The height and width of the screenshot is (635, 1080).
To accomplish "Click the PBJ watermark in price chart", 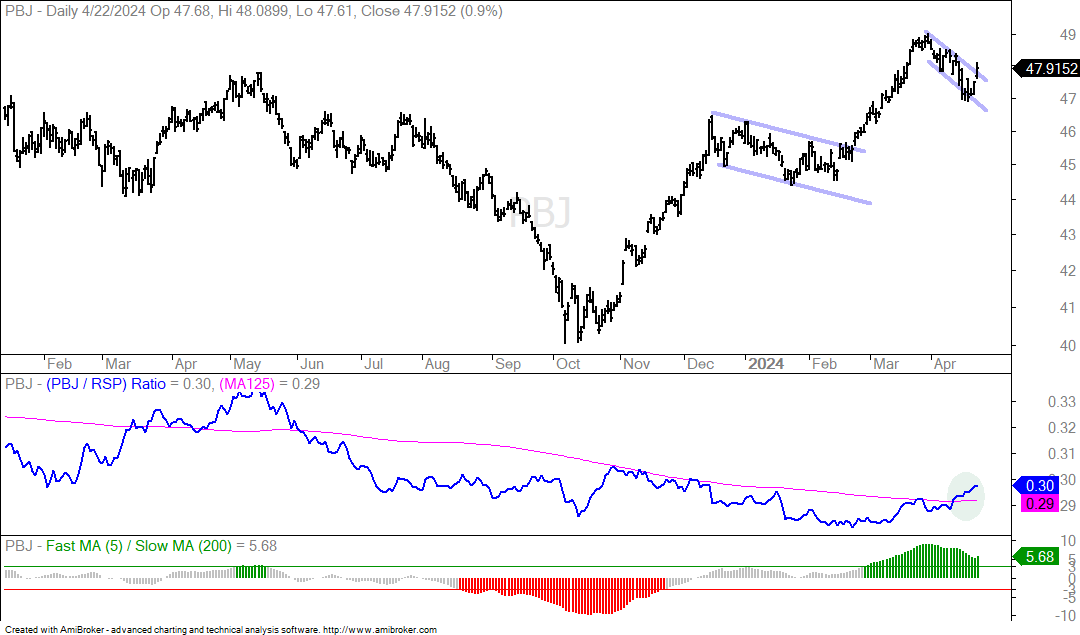I will coord(539,213).
